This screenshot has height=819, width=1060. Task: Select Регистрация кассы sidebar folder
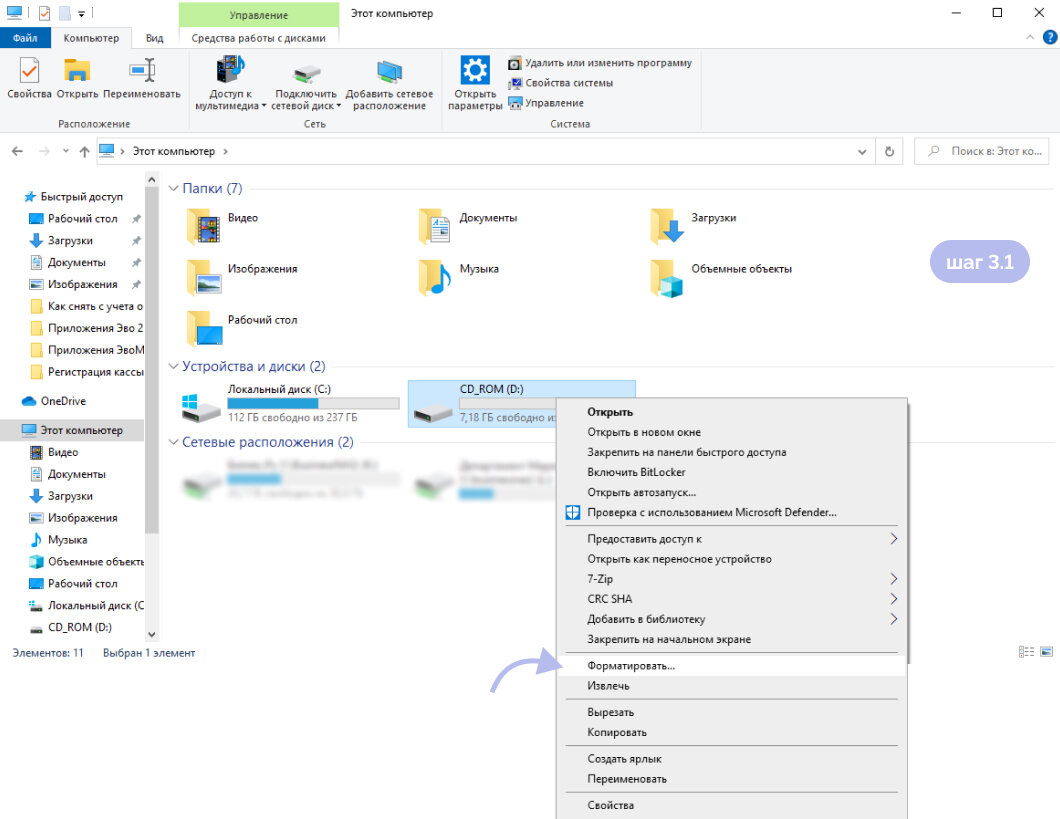click(x=87, y=372)
